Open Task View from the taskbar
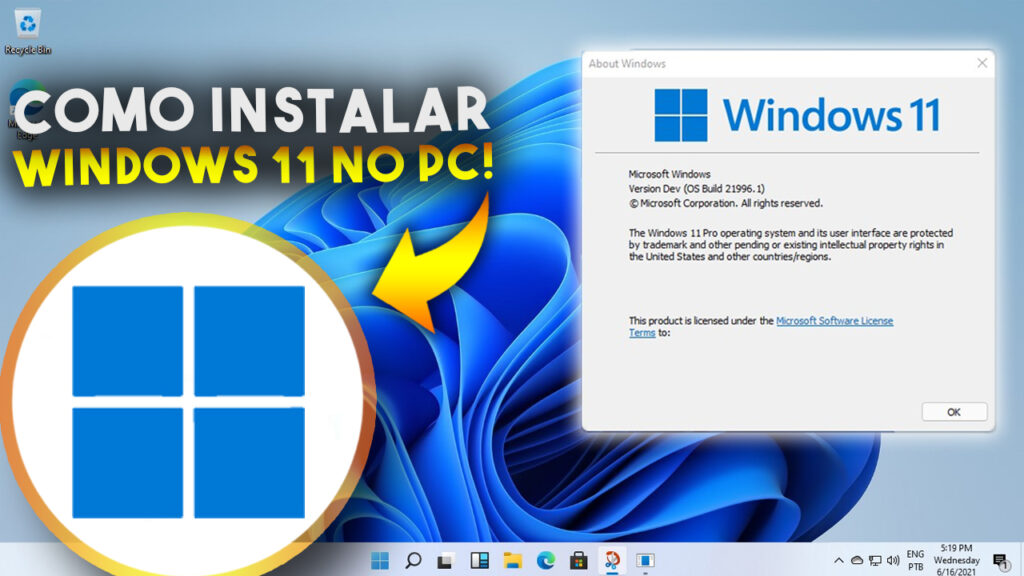Viewport: 1024px width, 576px height. tap(446, 560)
